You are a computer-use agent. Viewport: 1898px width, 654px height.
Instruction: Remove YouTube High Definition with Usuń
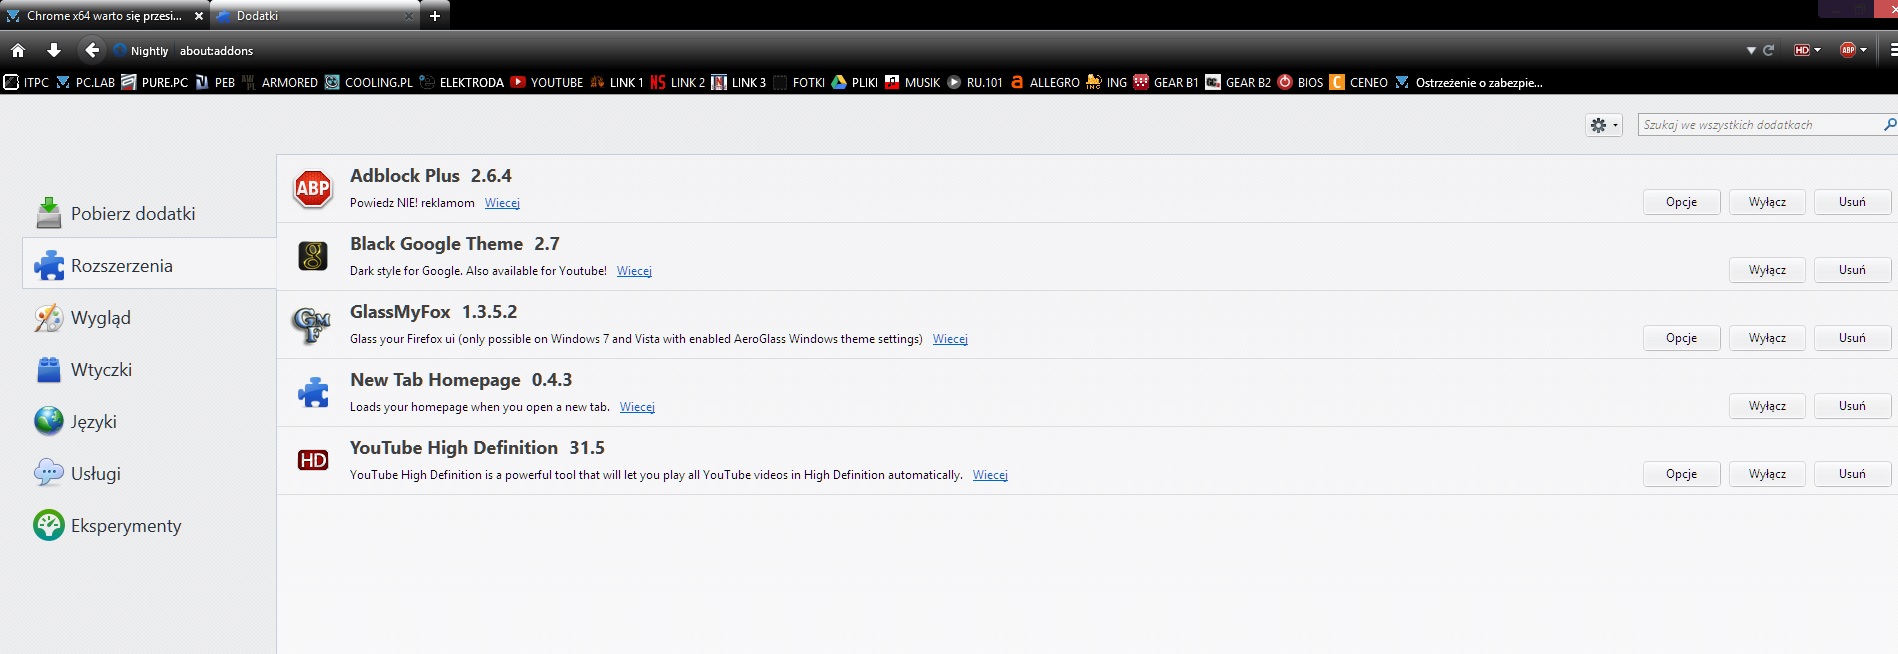(x=1852, y=474)
